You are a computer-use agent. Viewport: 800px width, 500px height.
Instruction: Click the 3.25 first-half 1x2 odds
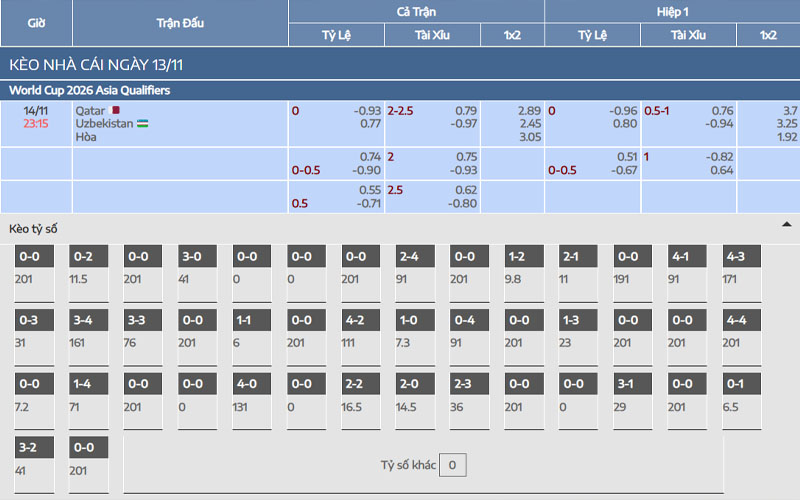[x=788, y=123]
